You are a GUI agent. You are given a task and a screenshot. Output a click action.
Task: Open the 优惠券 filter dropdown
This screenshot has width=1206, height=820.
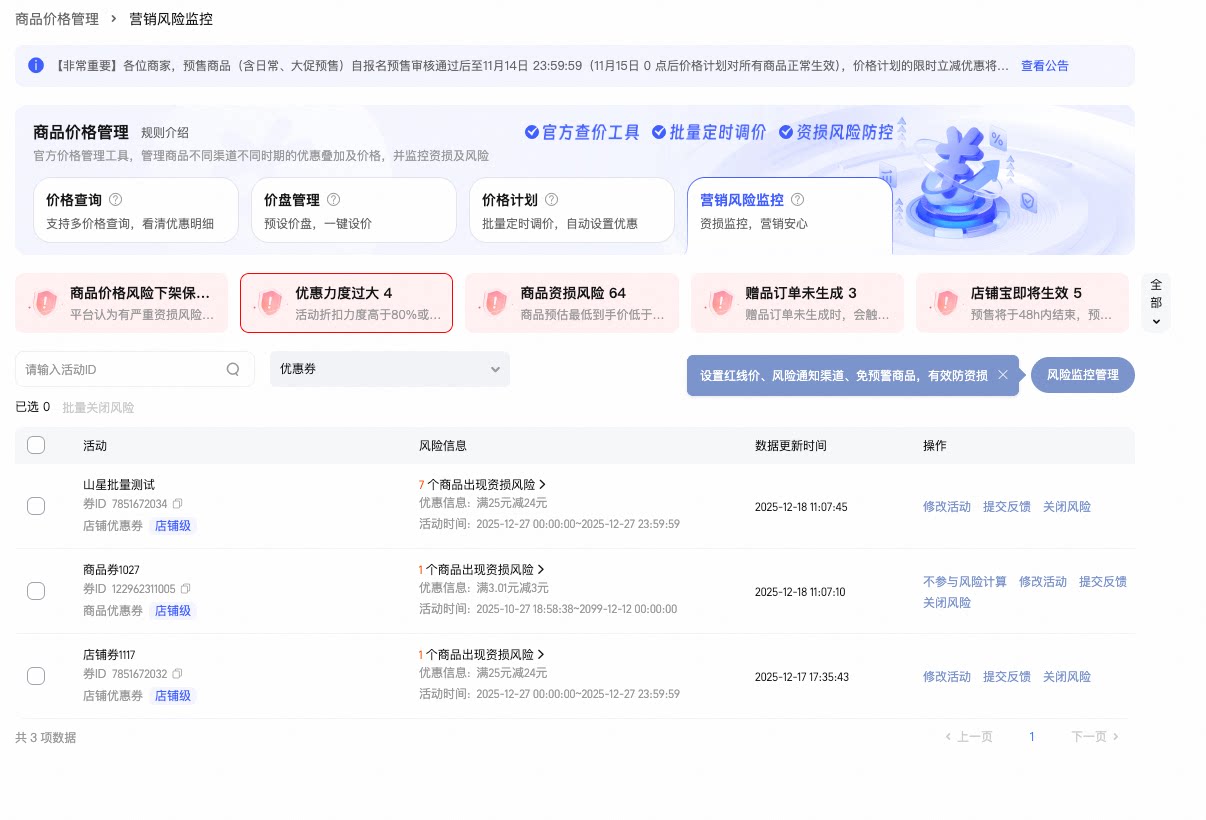(389, 369)
